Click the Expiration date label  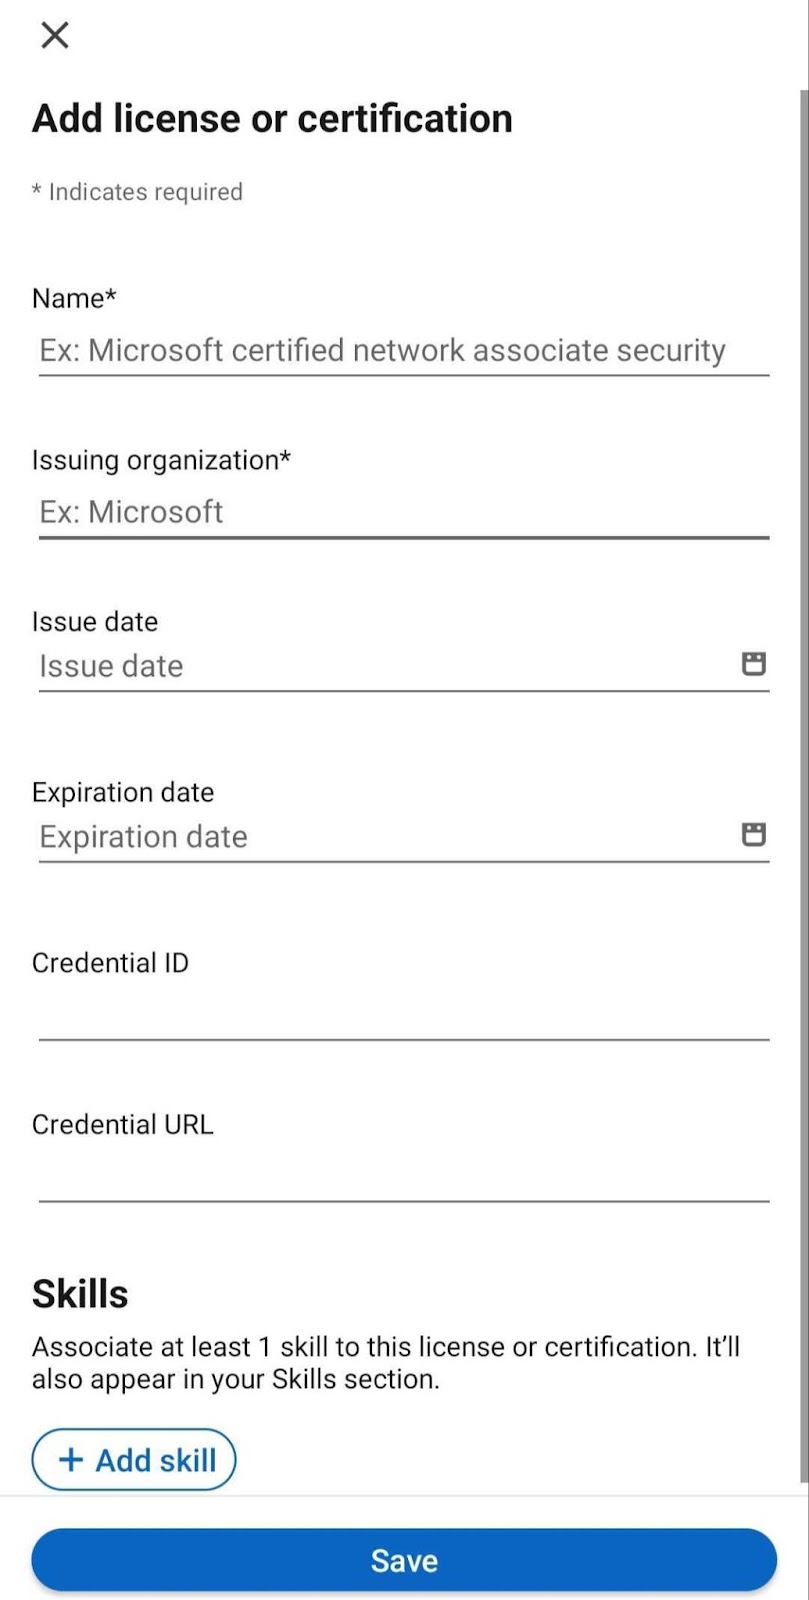[122, 791]
